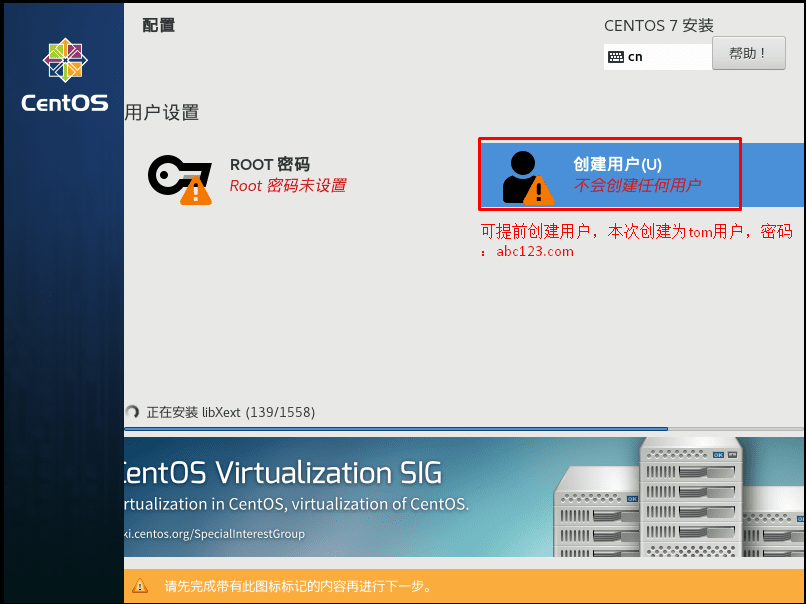Open the 帮助! help button
This screenshot has width=806, height=604.
click(748, 53)
